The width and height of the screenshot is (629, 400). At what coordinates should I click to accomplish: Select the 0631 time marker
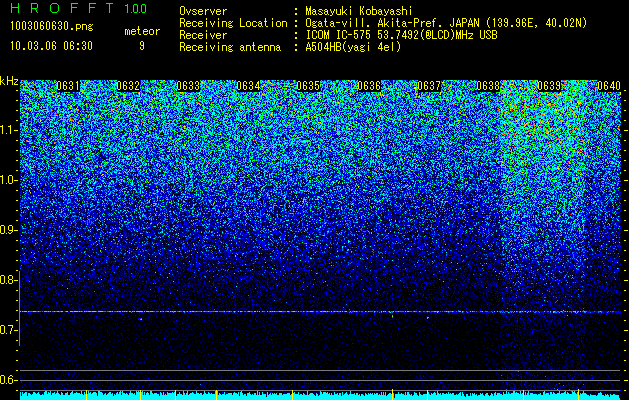tap(68, 86)
